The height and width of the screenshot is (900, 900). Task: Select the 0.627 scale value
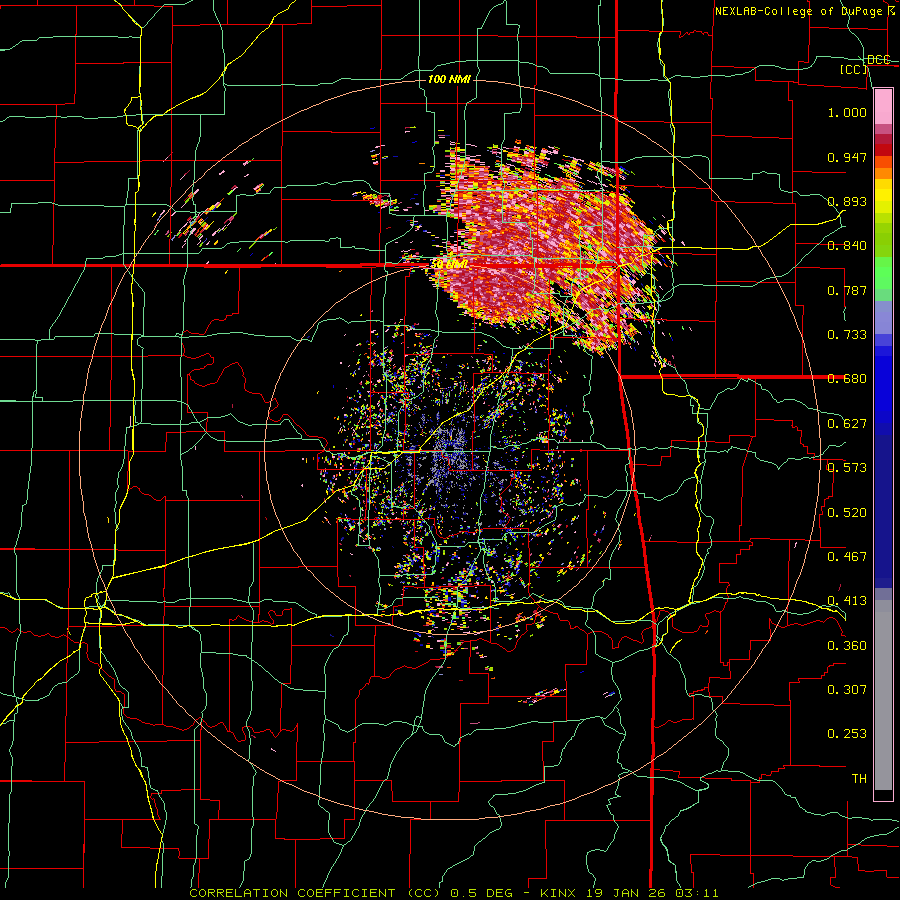tap(847, 424)
